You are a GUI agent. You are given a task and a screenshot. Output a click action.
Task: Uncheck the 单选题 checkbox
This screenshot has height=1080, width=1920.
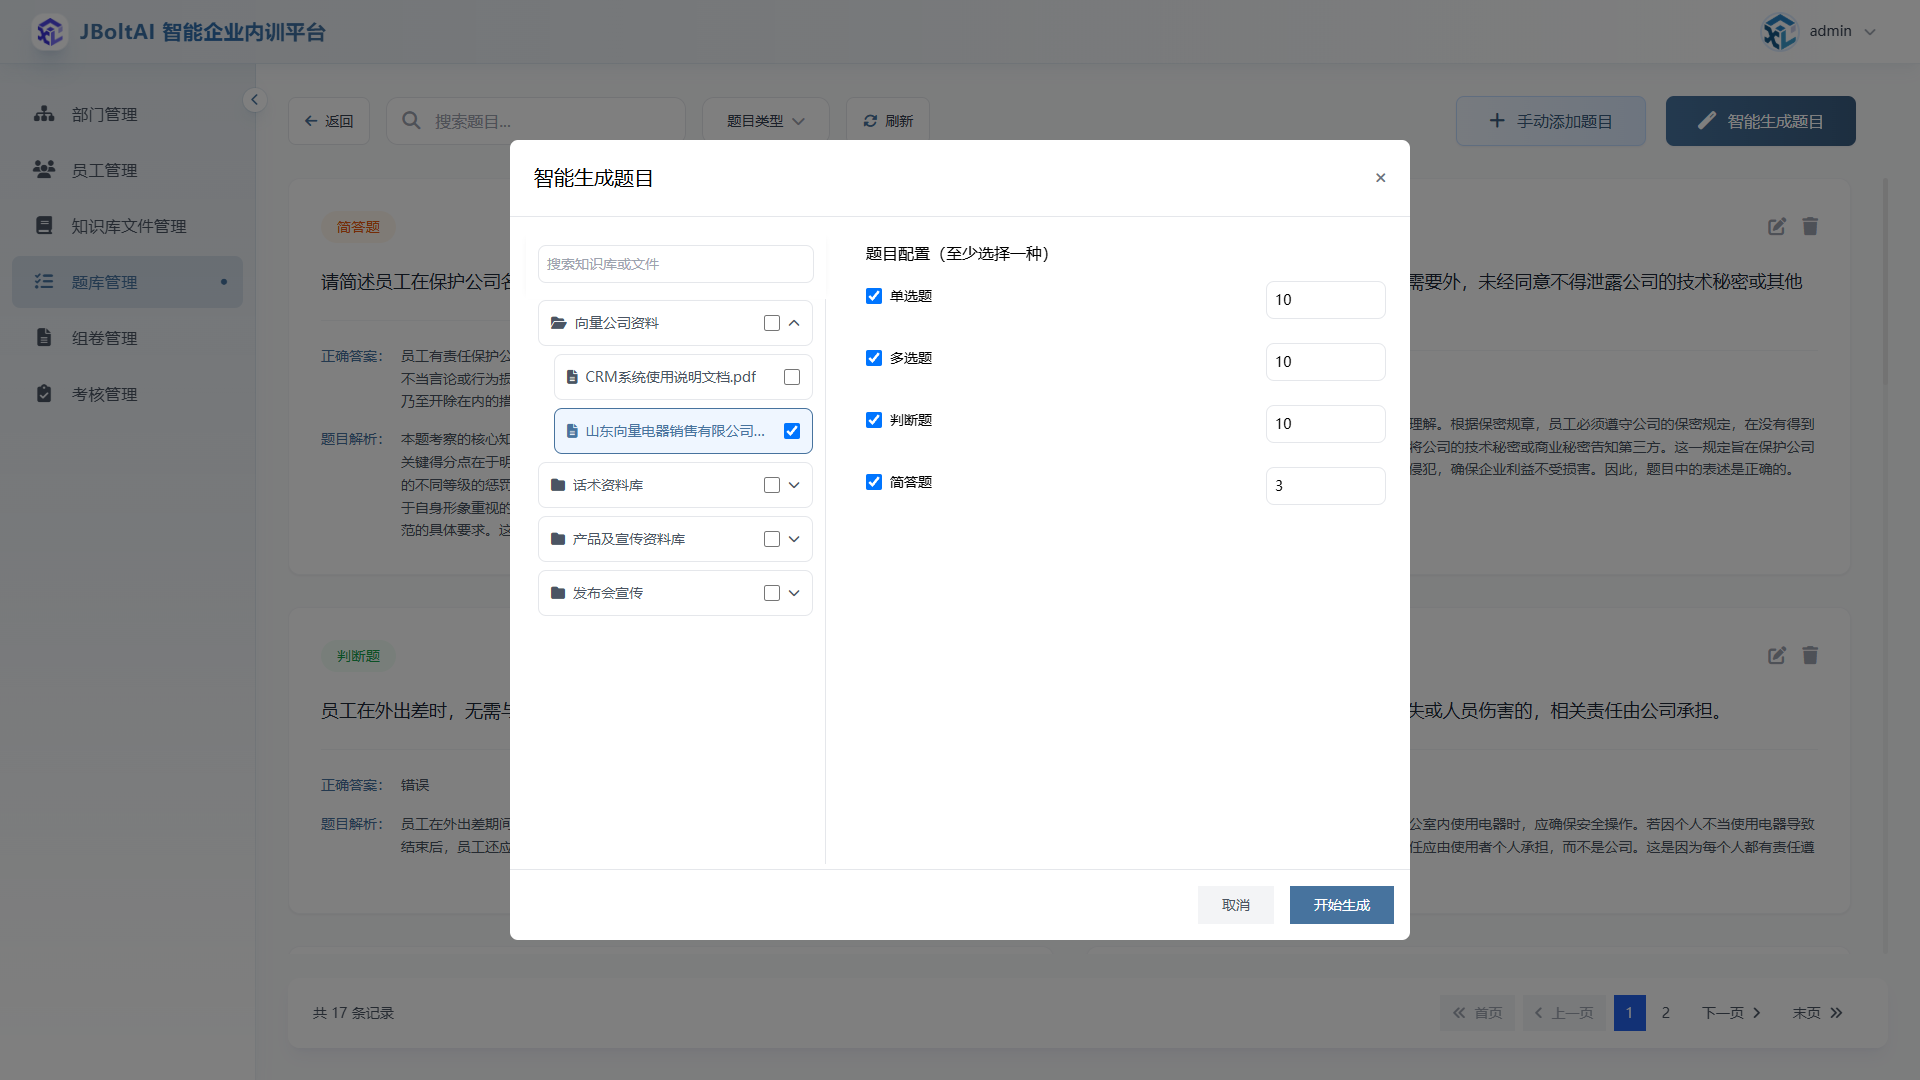pos(874,296)
